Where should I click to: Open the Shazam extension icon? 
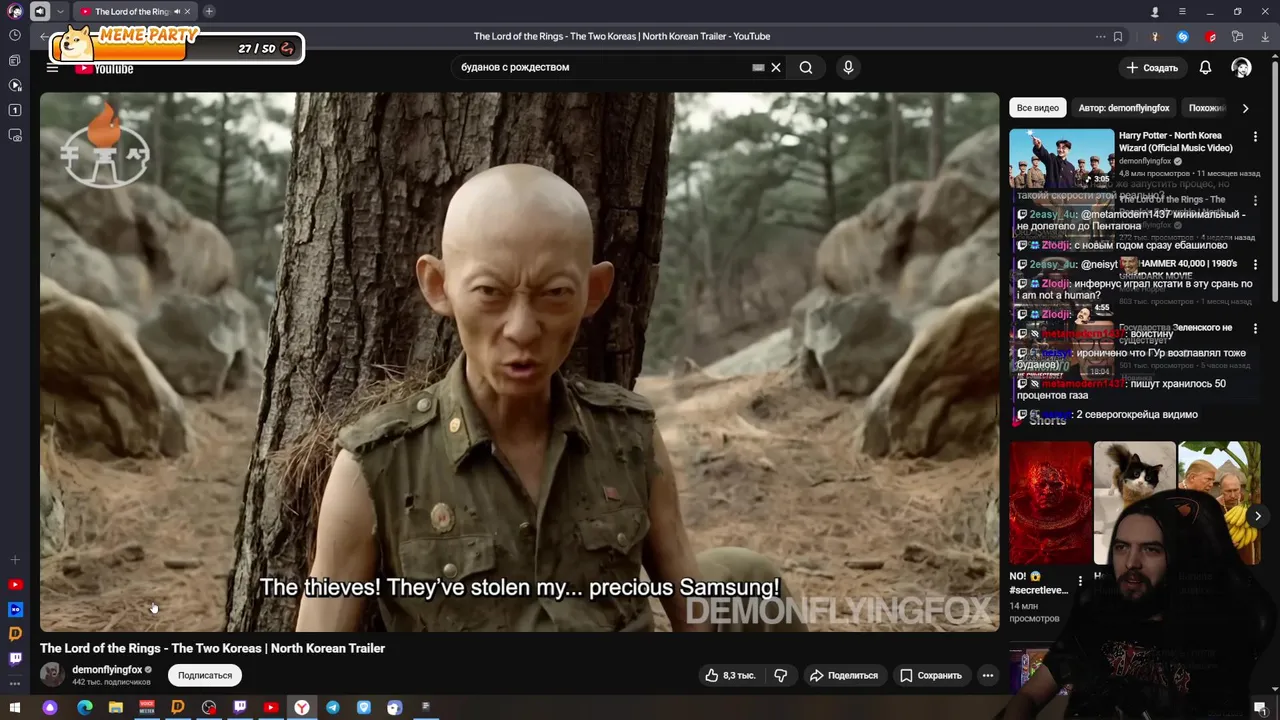(1183, 36)
